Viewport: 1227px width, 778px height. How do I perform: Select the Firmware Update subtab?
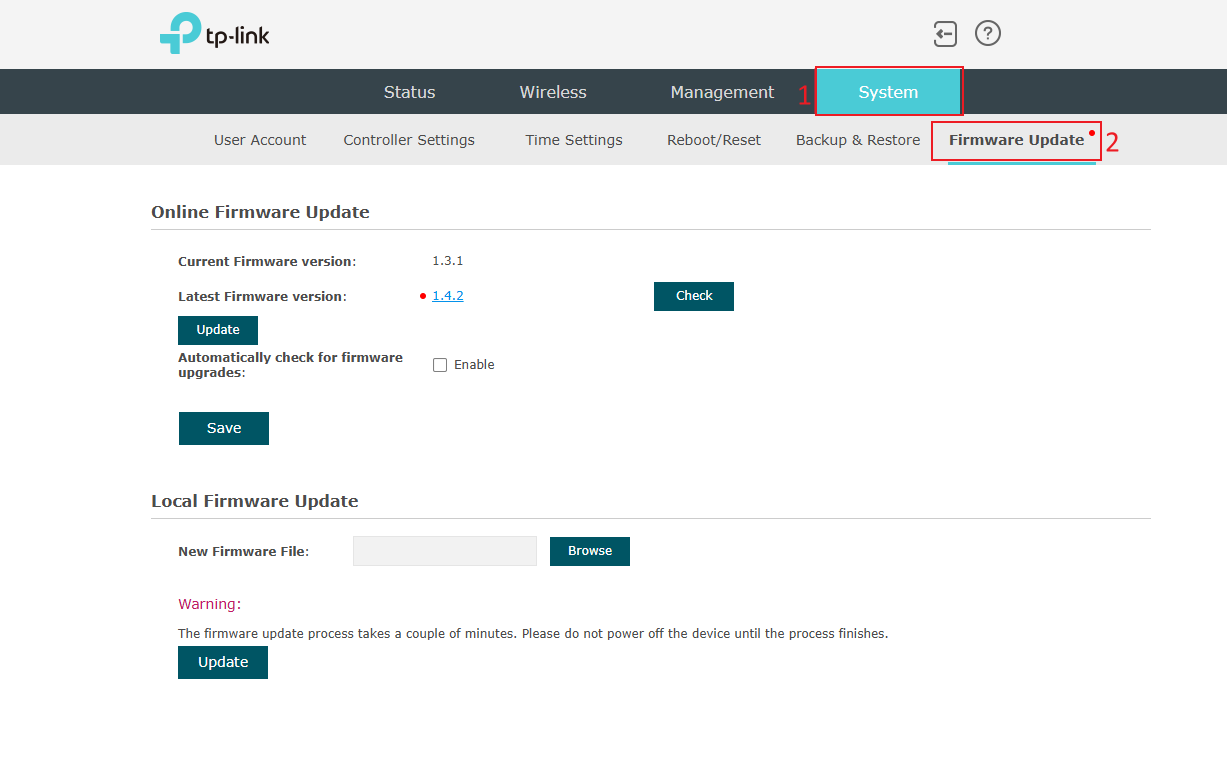click(x=1016, y=140)
